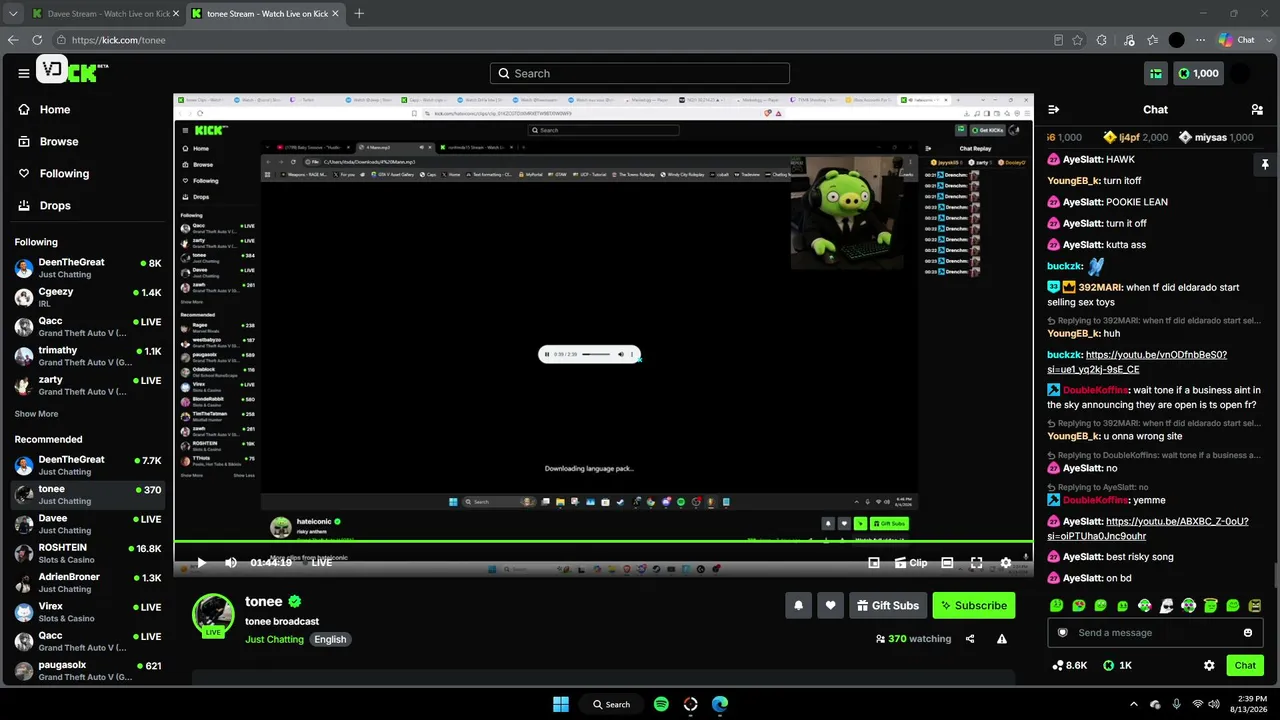Open the Kick sidebar hamburger menu
Screen dimensions: 1280x720
24,73
